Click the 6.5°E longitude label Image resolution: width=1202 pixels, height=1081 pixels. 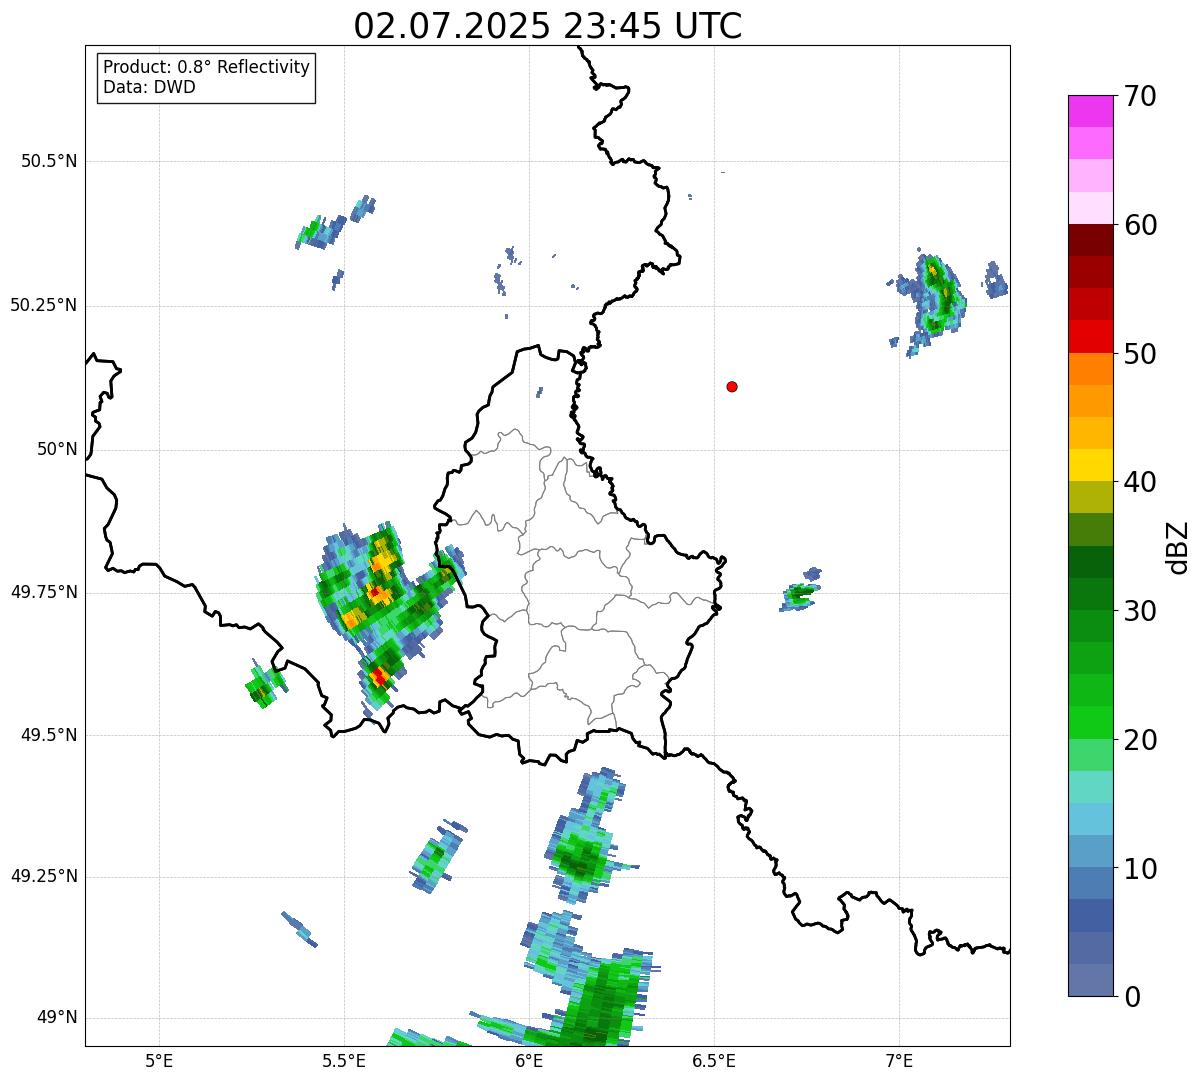pyautogui.click(x=714, y=1060)
